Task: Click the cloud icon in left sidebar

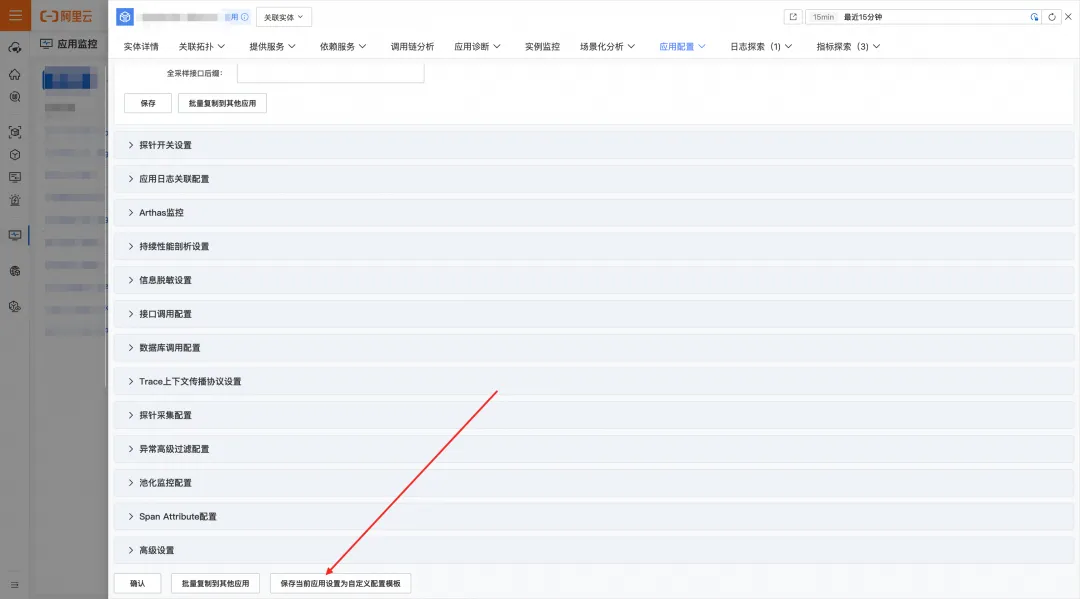Action: point(14,48)
